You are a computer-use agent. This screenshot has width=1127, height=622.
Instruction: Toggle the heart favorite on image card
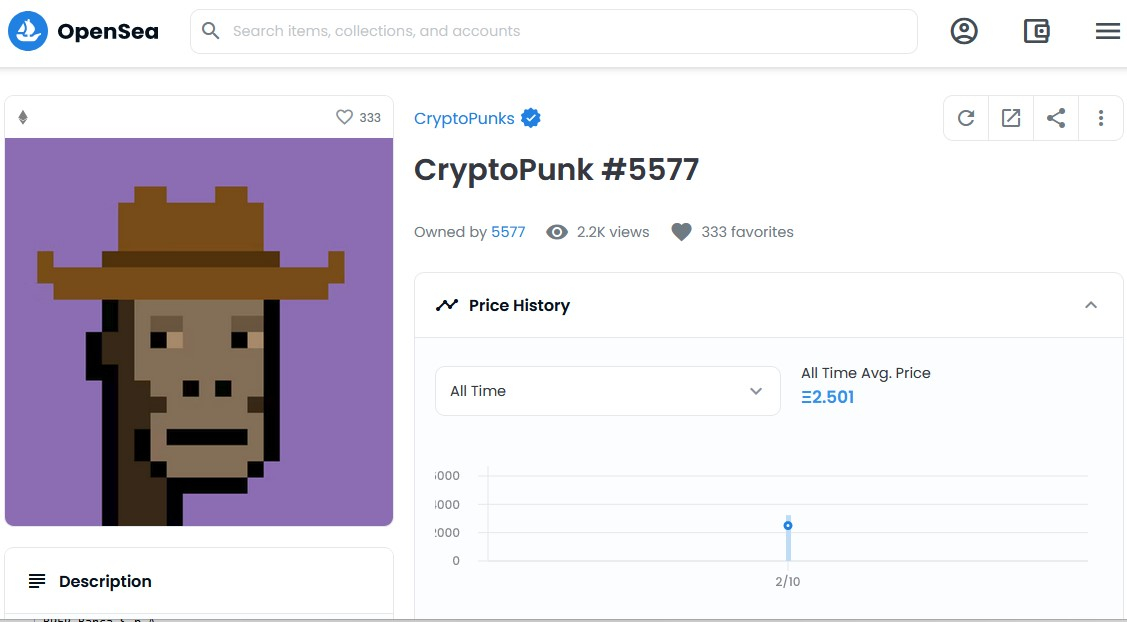tap(344, 117)
